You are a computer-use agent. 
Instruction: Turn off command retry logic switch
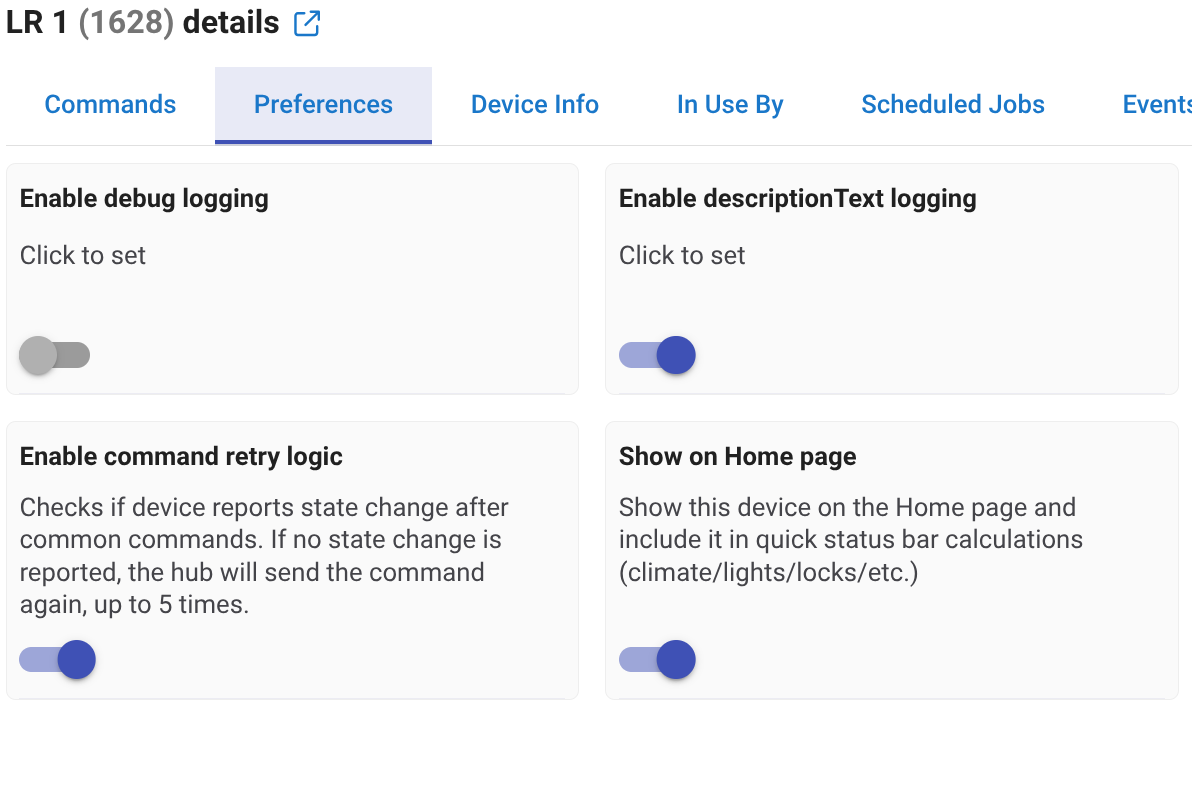[57, 659]
